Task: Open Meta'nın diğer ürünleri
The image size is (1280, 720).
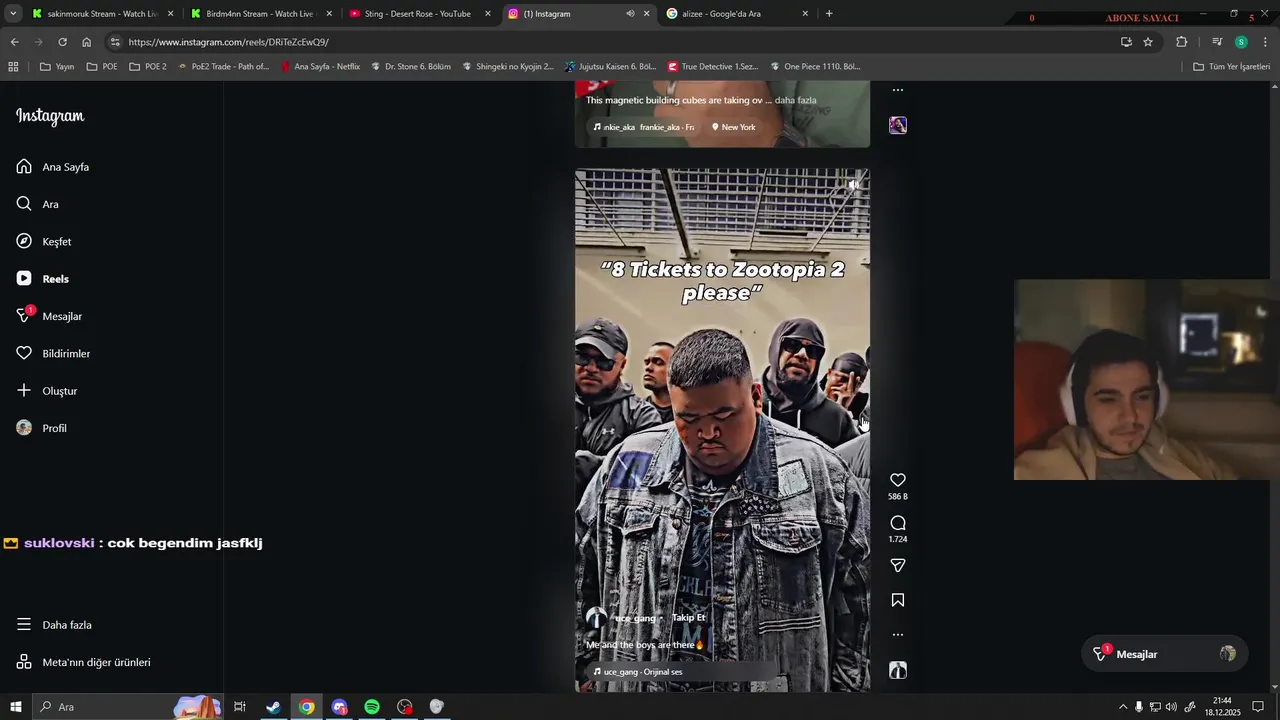Action: coord(83,662)
